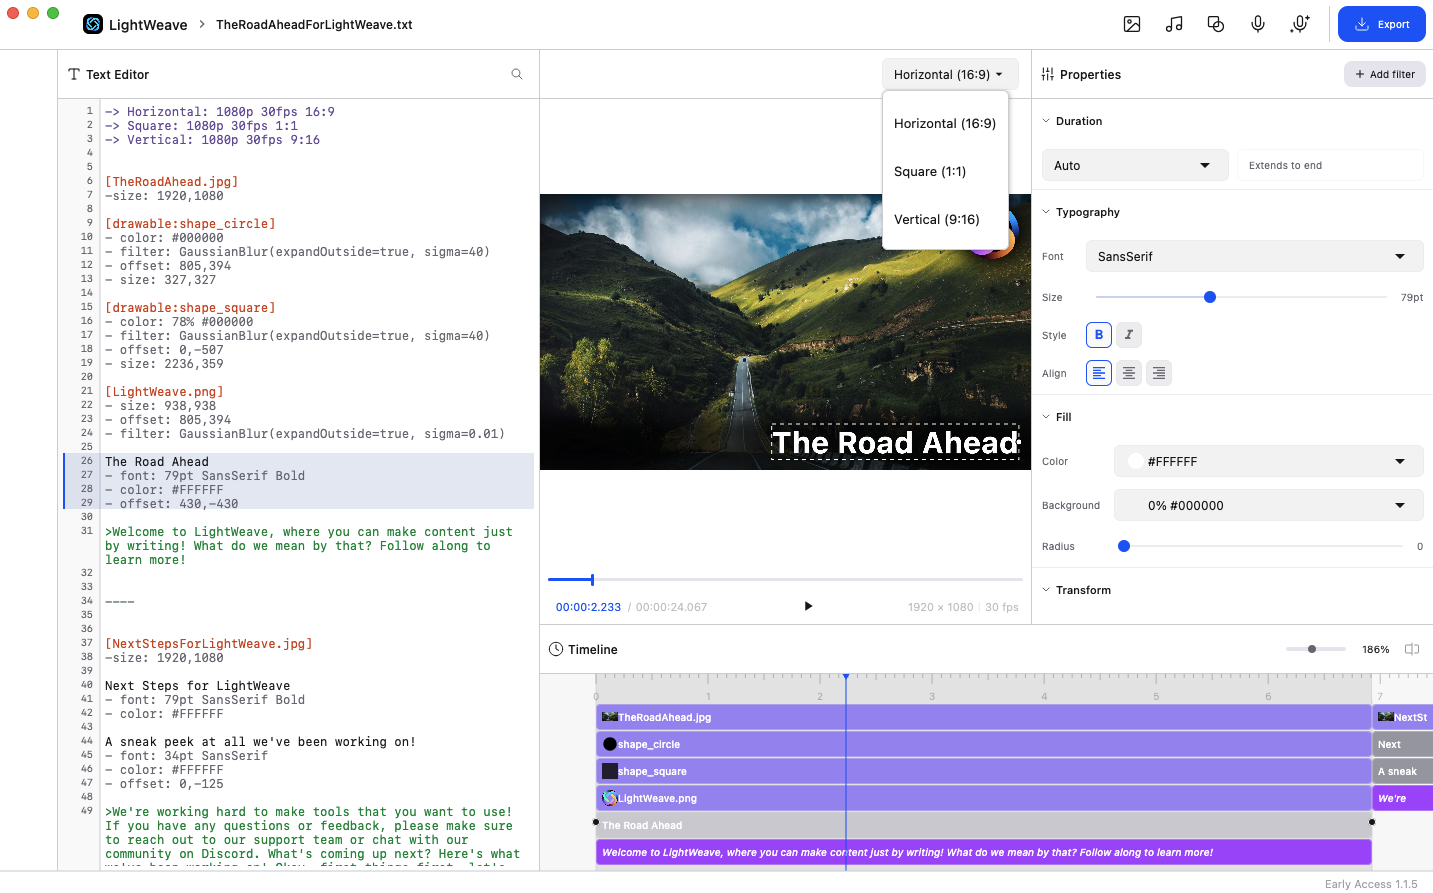Click the timeline split view icon

pyautogui.click(x=1412, y=649)
